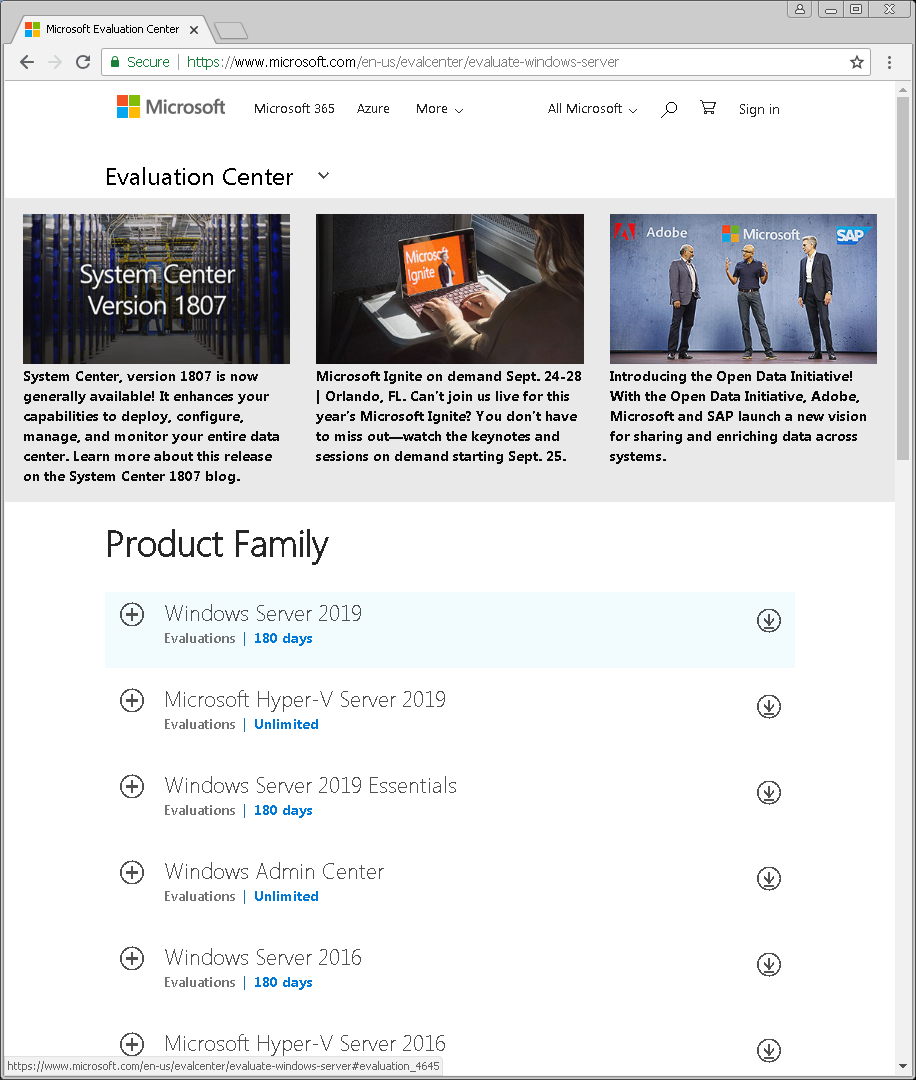The image size is (916, 1080).
Task: Click the Product Family heading
Action: (x=217, y=545)
